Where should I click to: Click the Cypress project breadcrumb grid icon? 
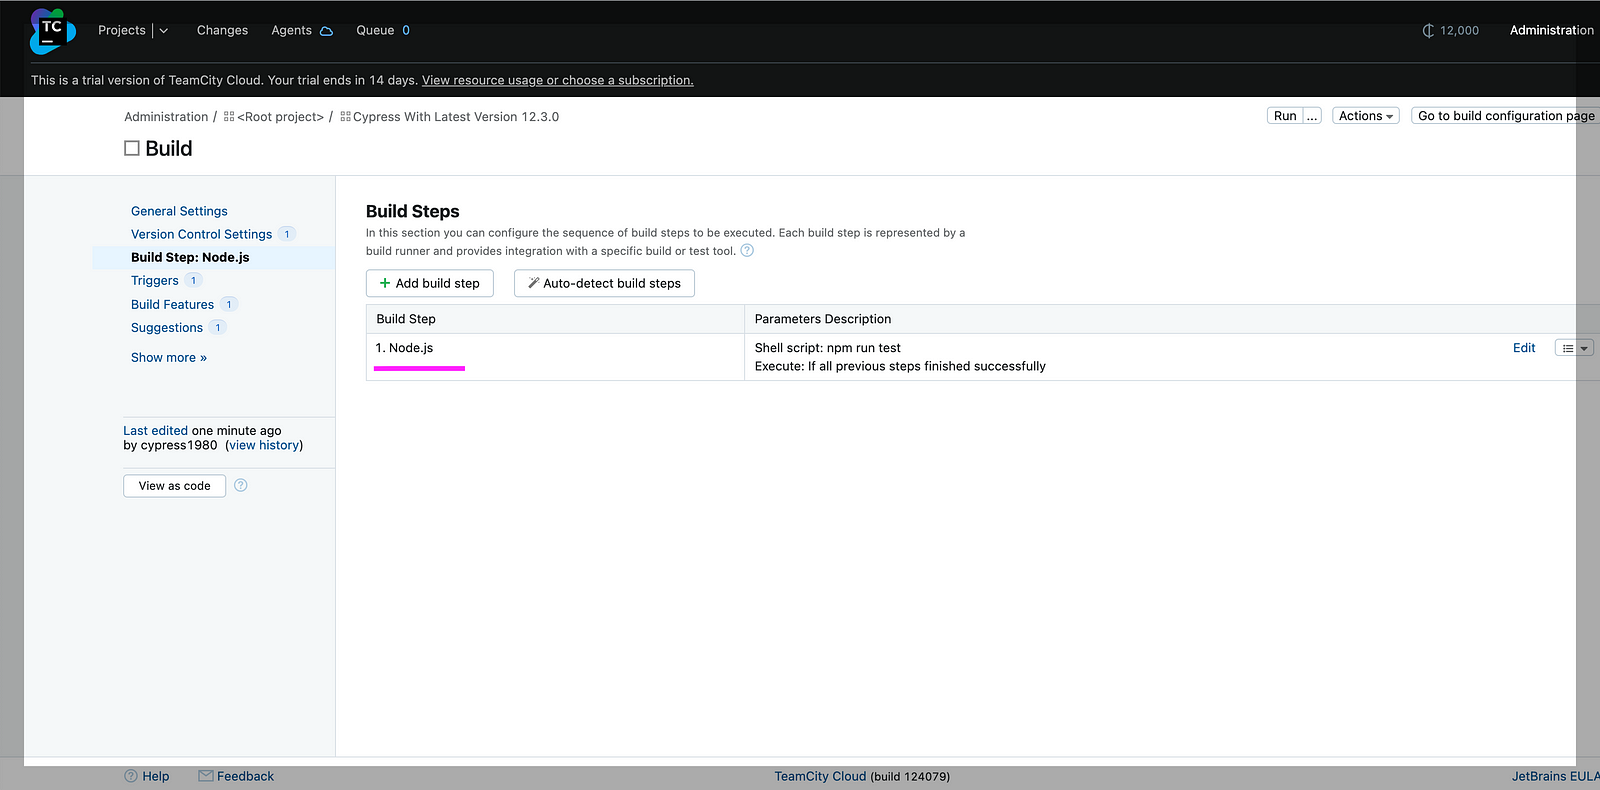pyautogui.click(x=345, y=117)
